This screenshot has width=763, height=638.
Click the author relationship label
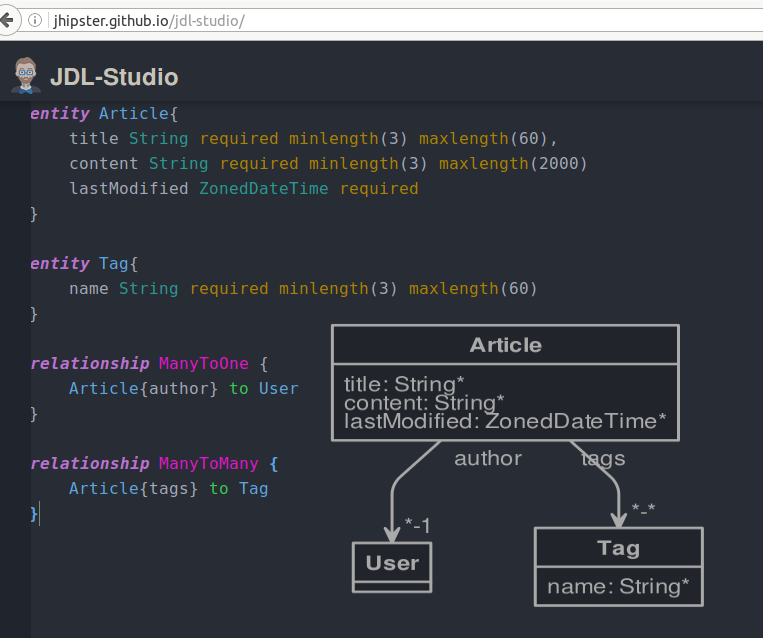(x=488, y=458)
